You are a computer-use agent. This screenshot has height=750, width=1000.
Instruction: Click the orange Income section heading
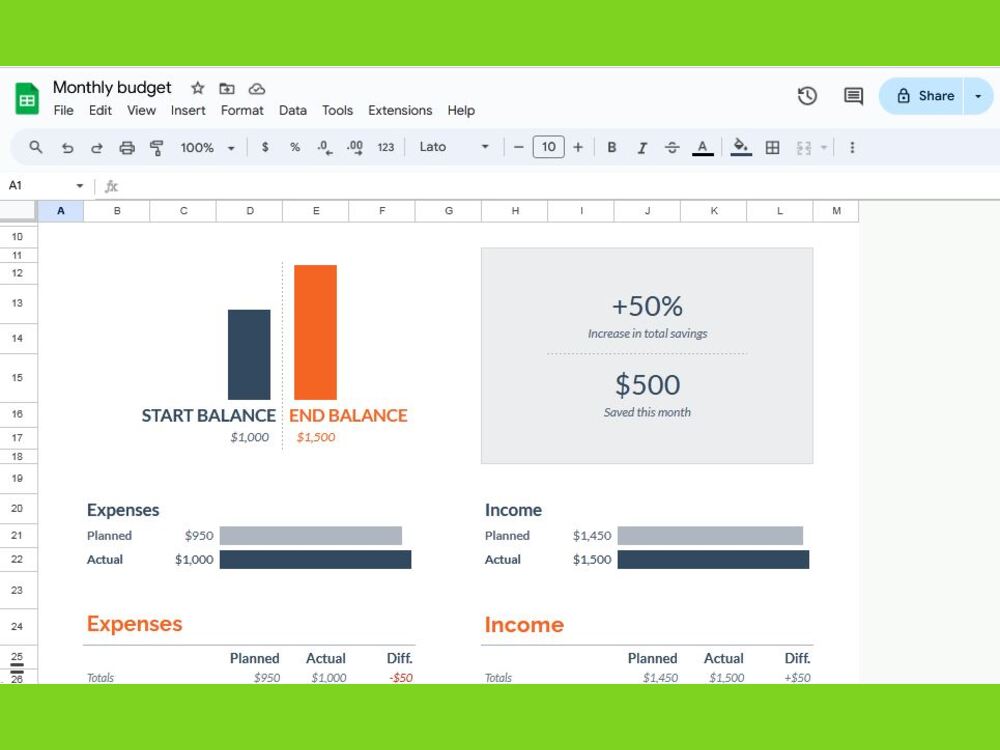point(524,624)
